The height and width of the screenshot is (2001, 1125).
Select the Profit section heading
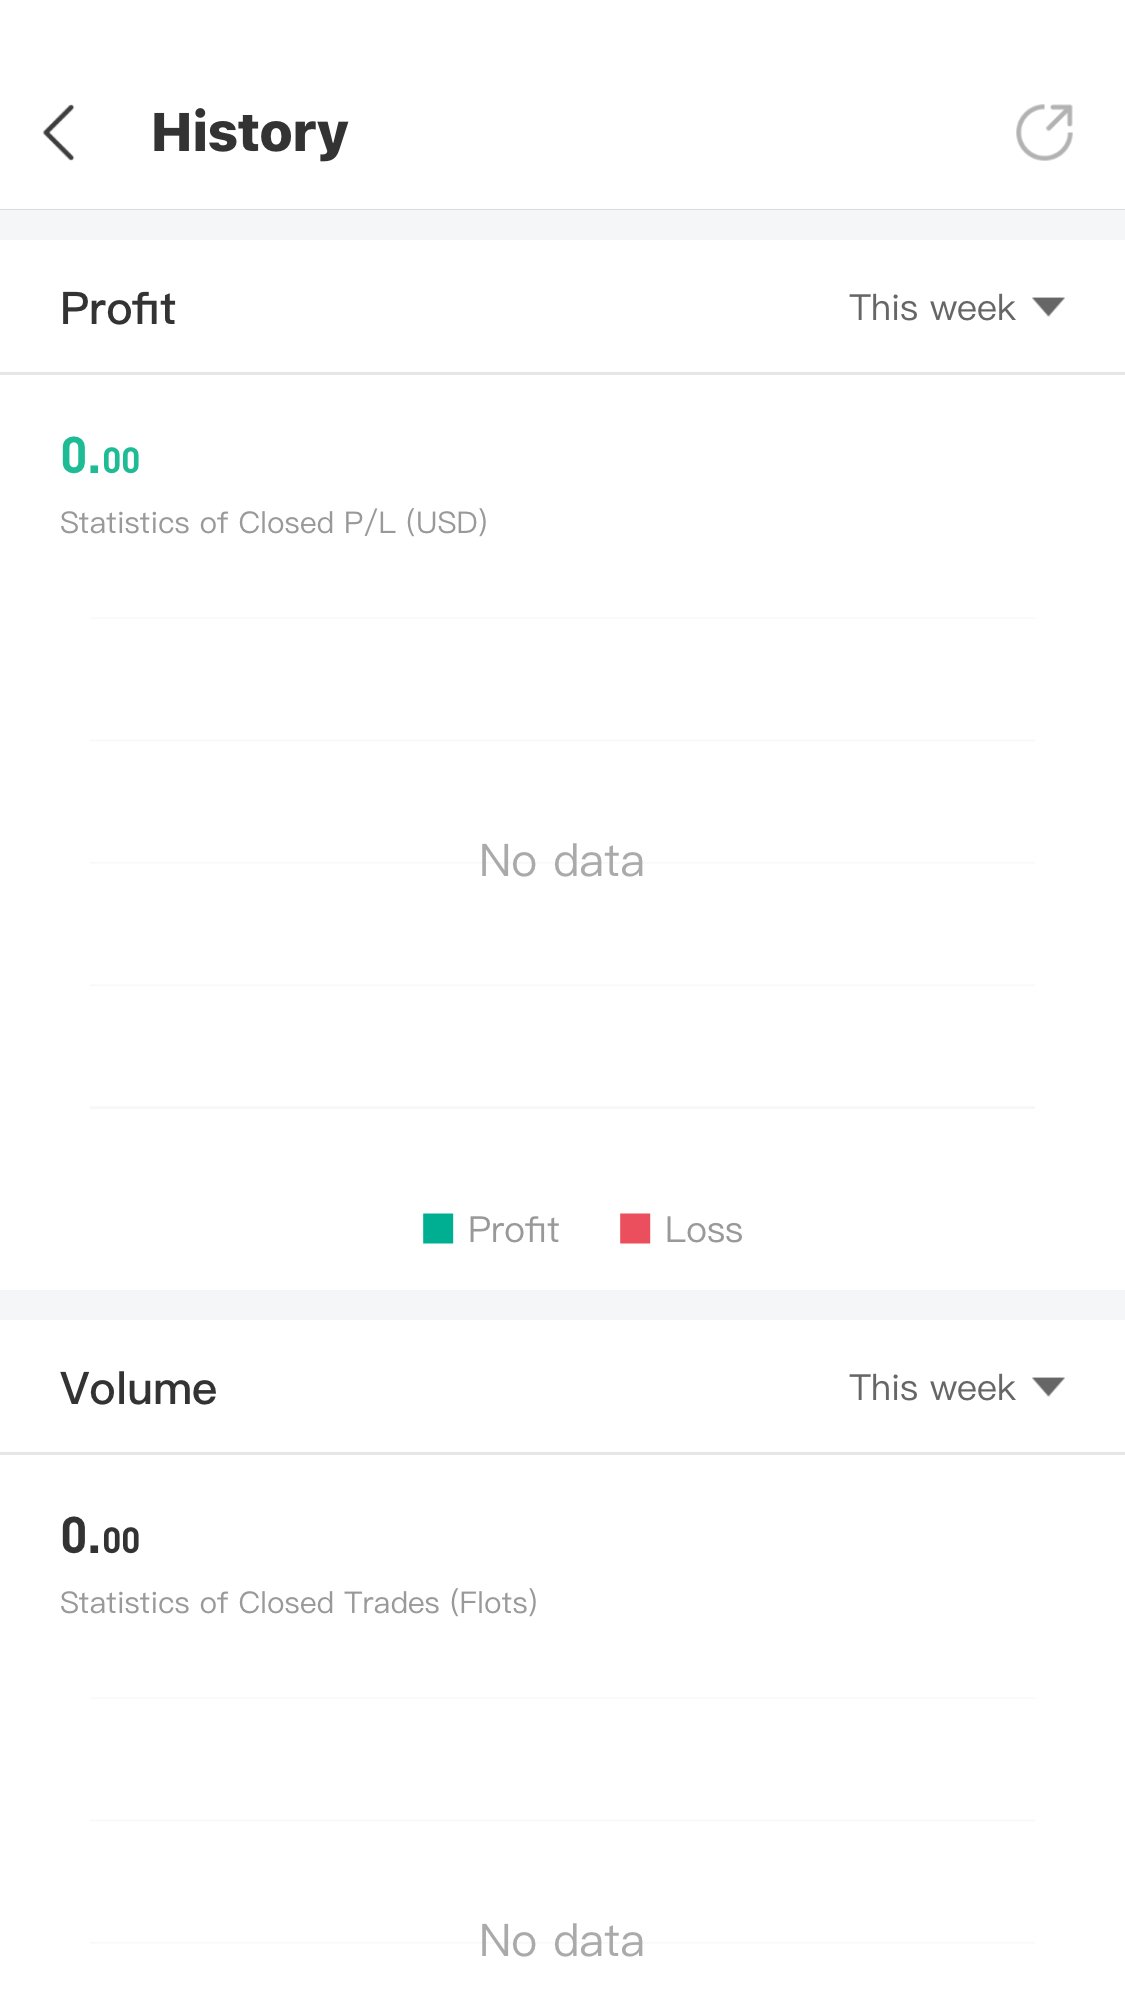point(118,308)
